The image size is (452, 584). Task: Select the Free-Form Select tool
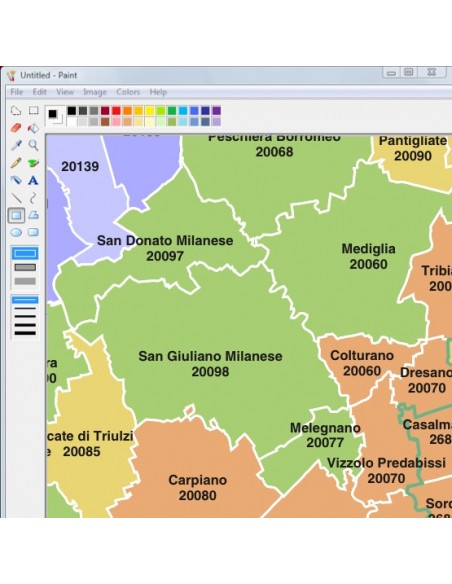click(16, 111)
